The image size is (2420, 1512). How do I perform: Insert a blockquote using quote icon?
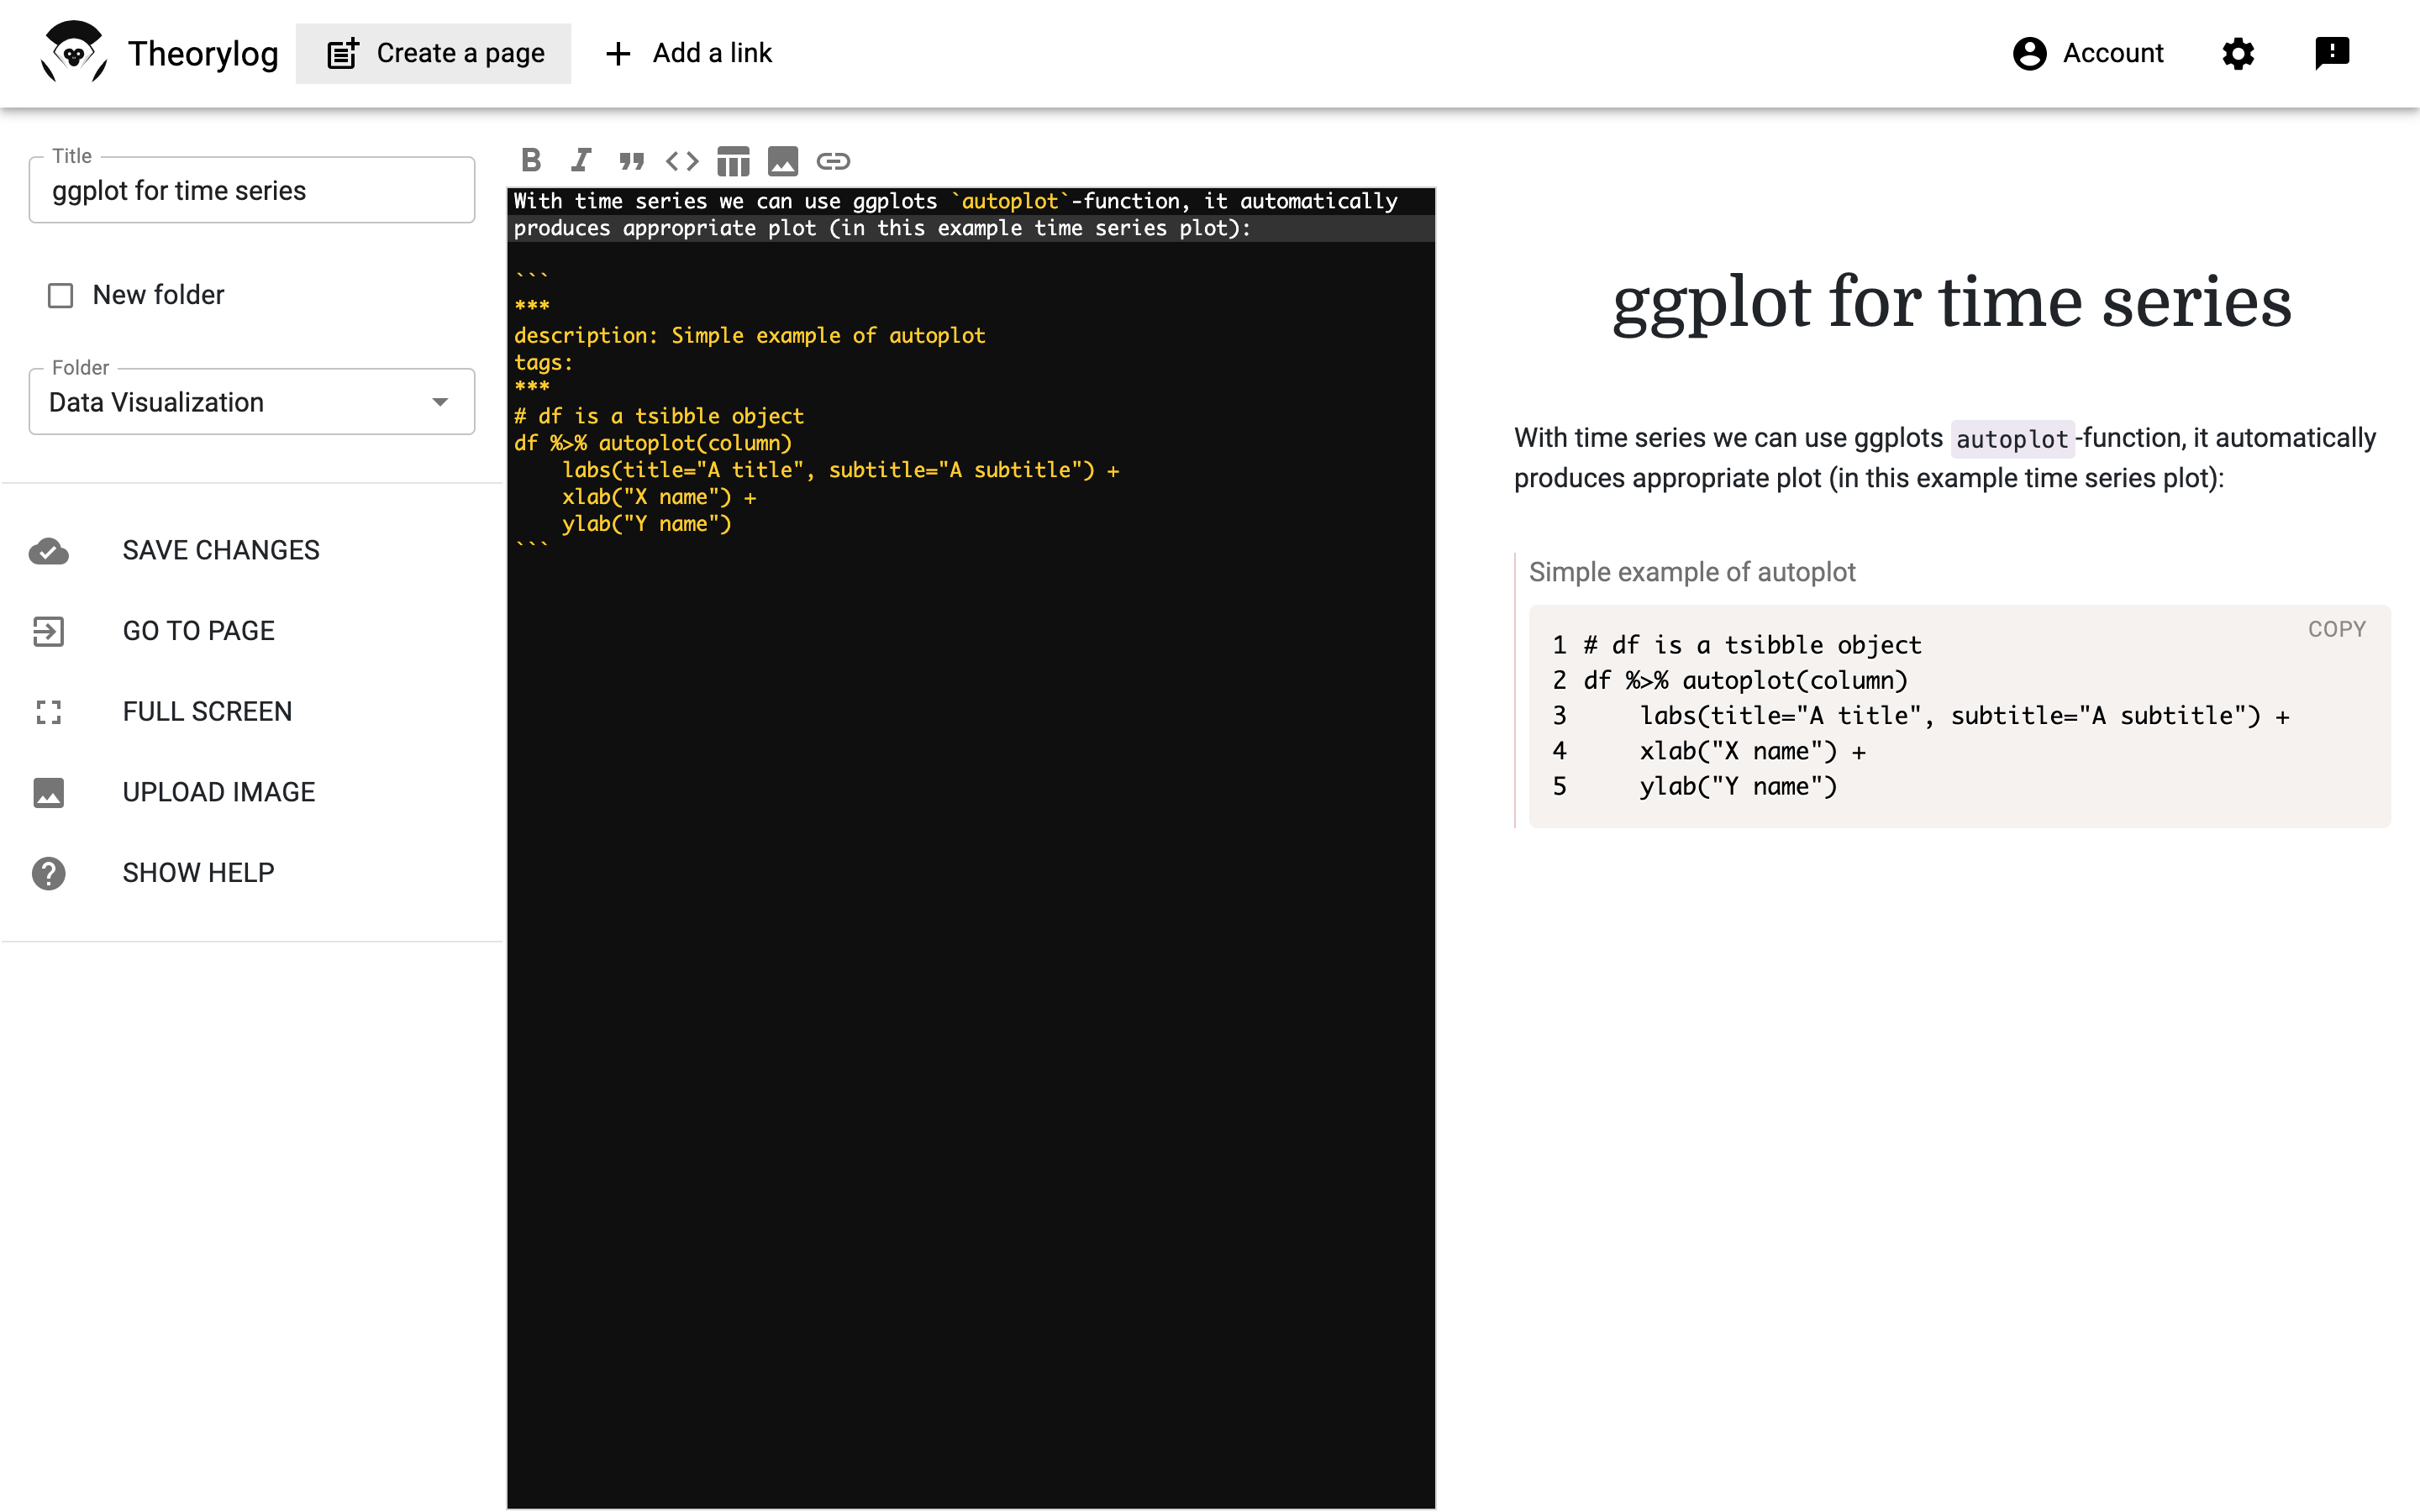click(x=631, y=160)
